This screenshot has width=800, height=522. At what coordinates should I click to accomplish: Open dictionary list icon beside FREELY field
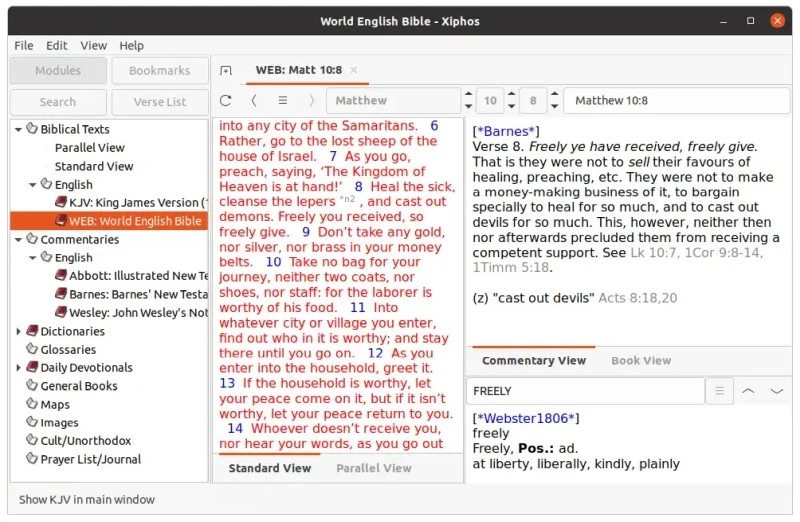(x=719, y=391)
